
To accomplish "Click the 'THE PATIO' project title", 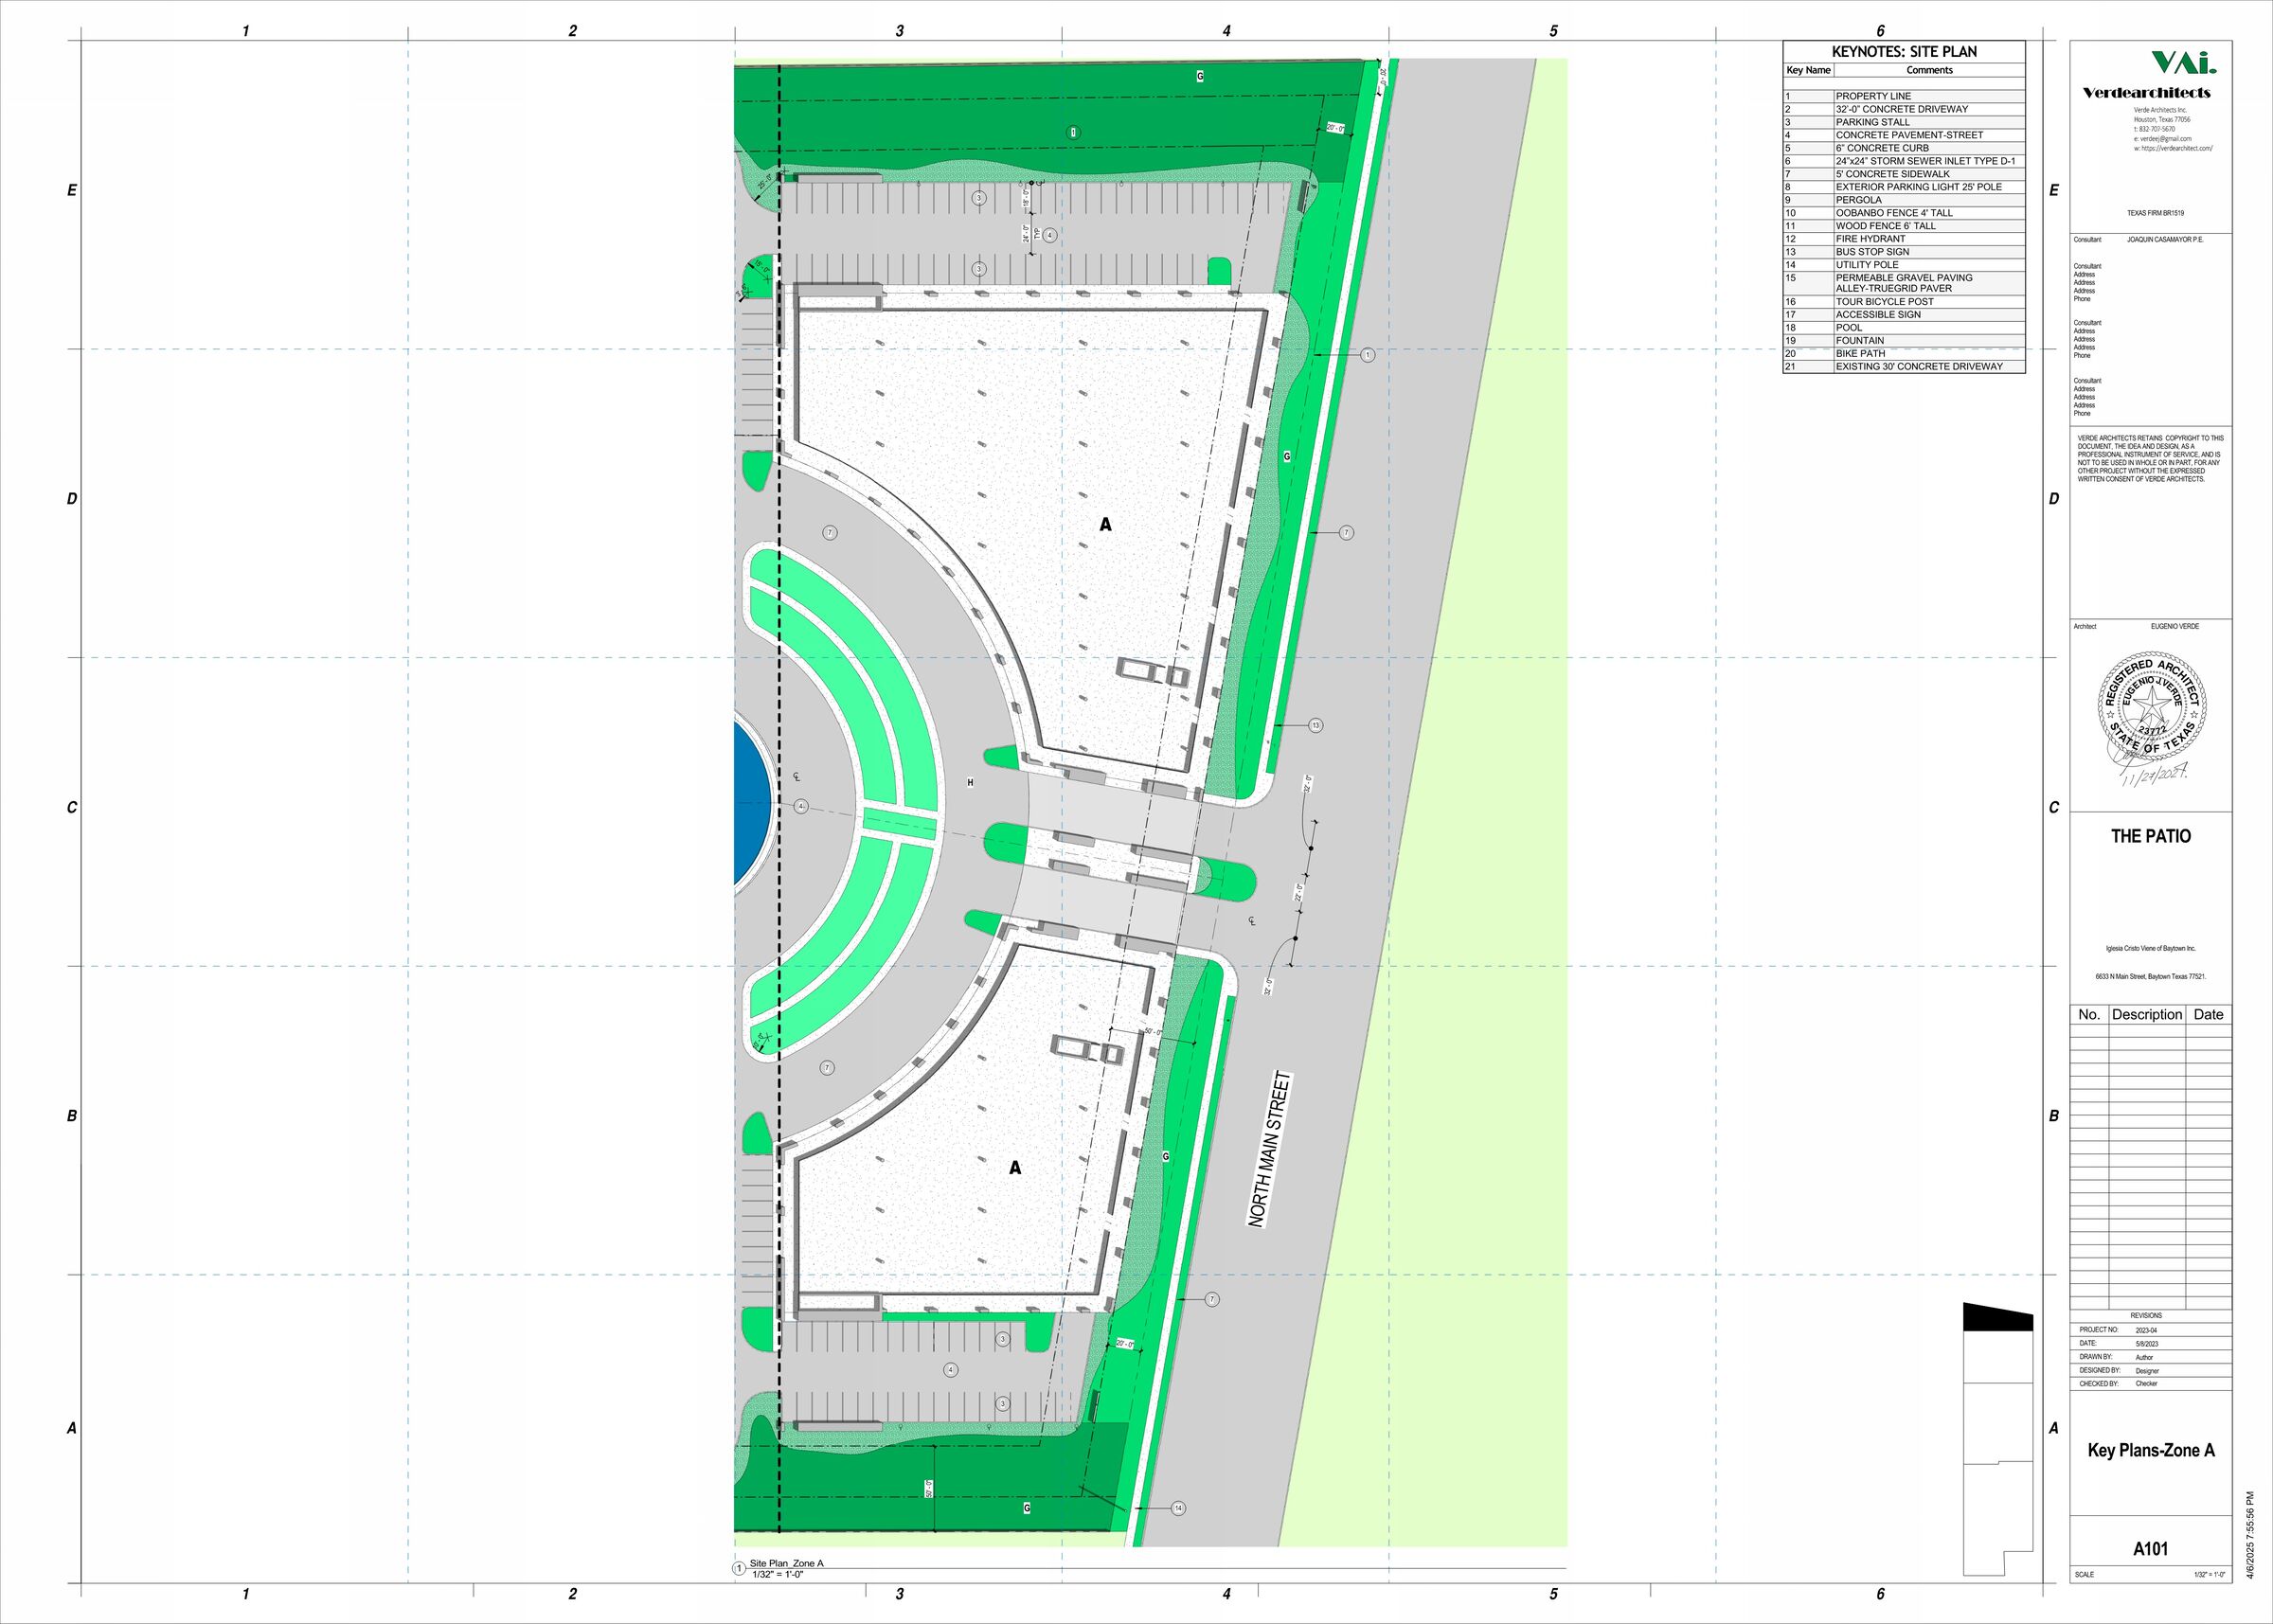I will [x=2150, y=836].
